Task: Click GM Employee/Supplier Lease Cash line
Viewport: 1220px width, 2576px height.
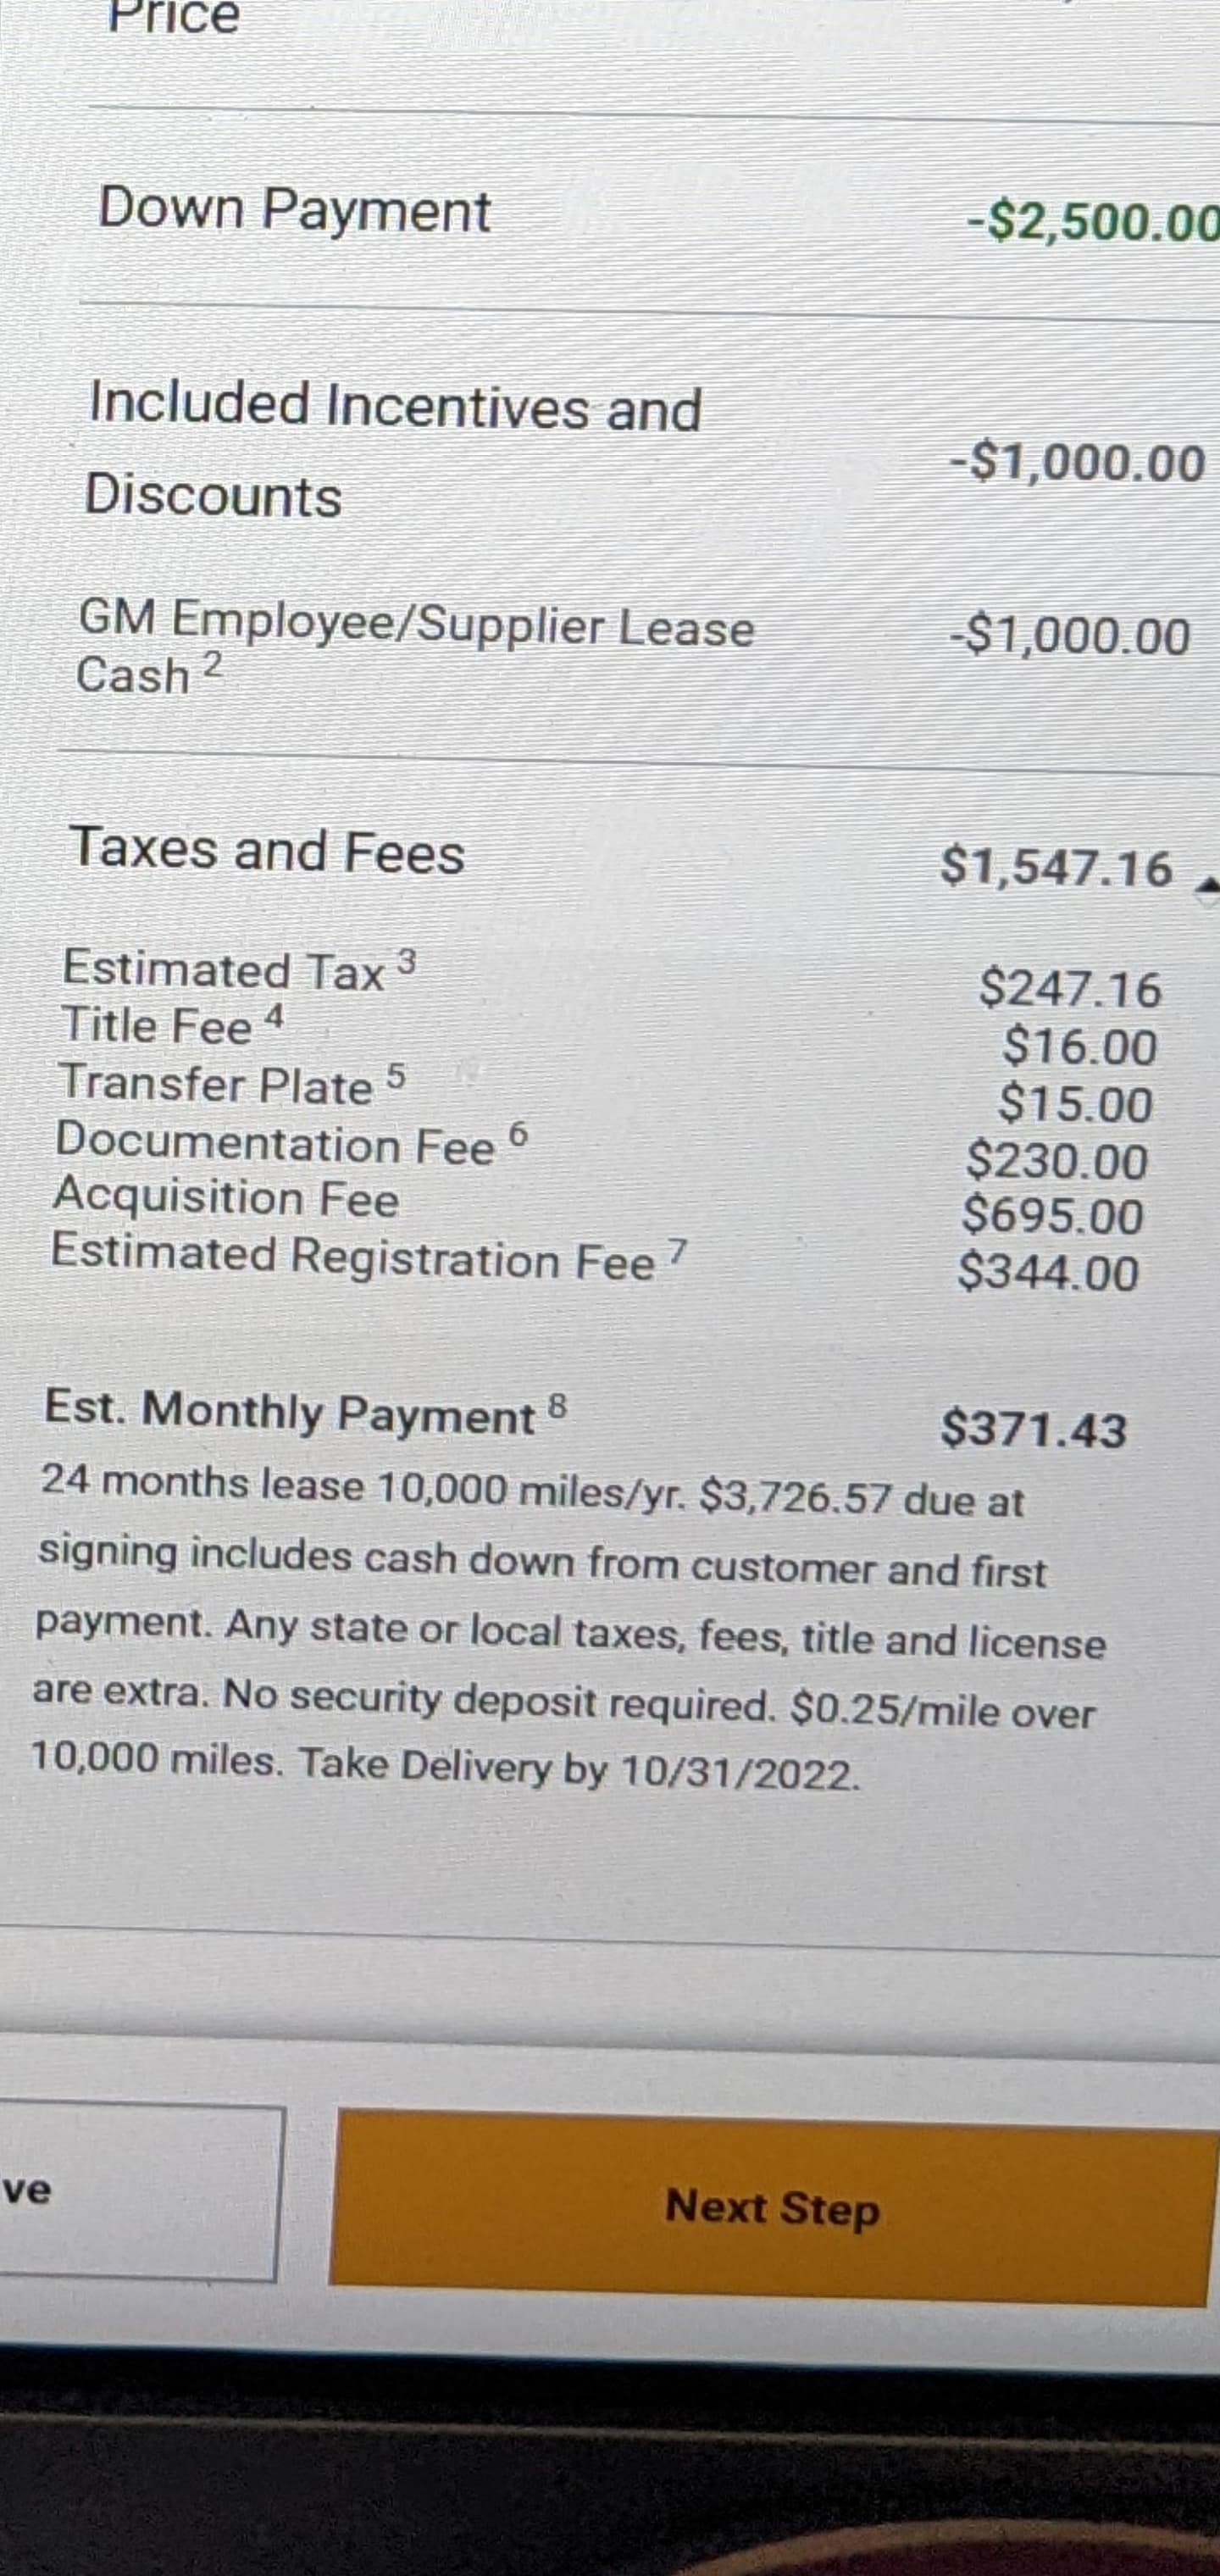Action: tap(415, 648)
